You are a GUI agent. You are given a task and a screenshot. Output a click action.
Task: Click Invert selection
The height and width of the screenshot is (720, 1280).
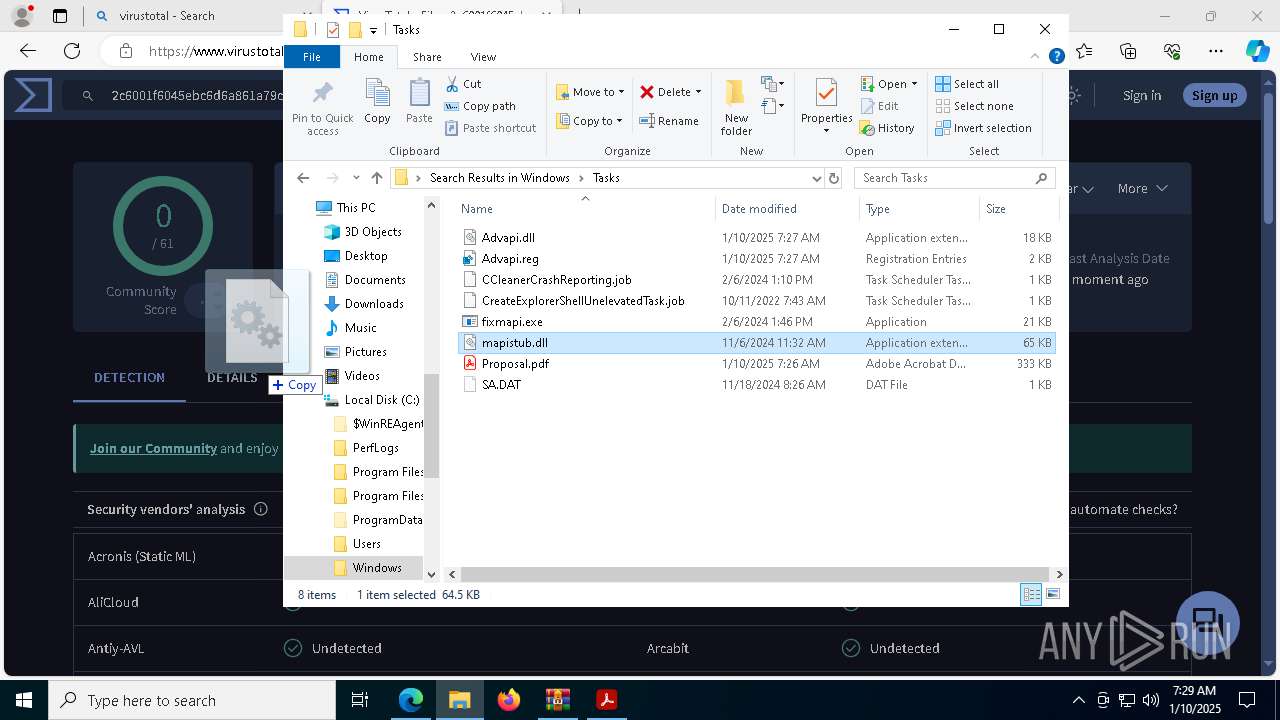(983, 128)
